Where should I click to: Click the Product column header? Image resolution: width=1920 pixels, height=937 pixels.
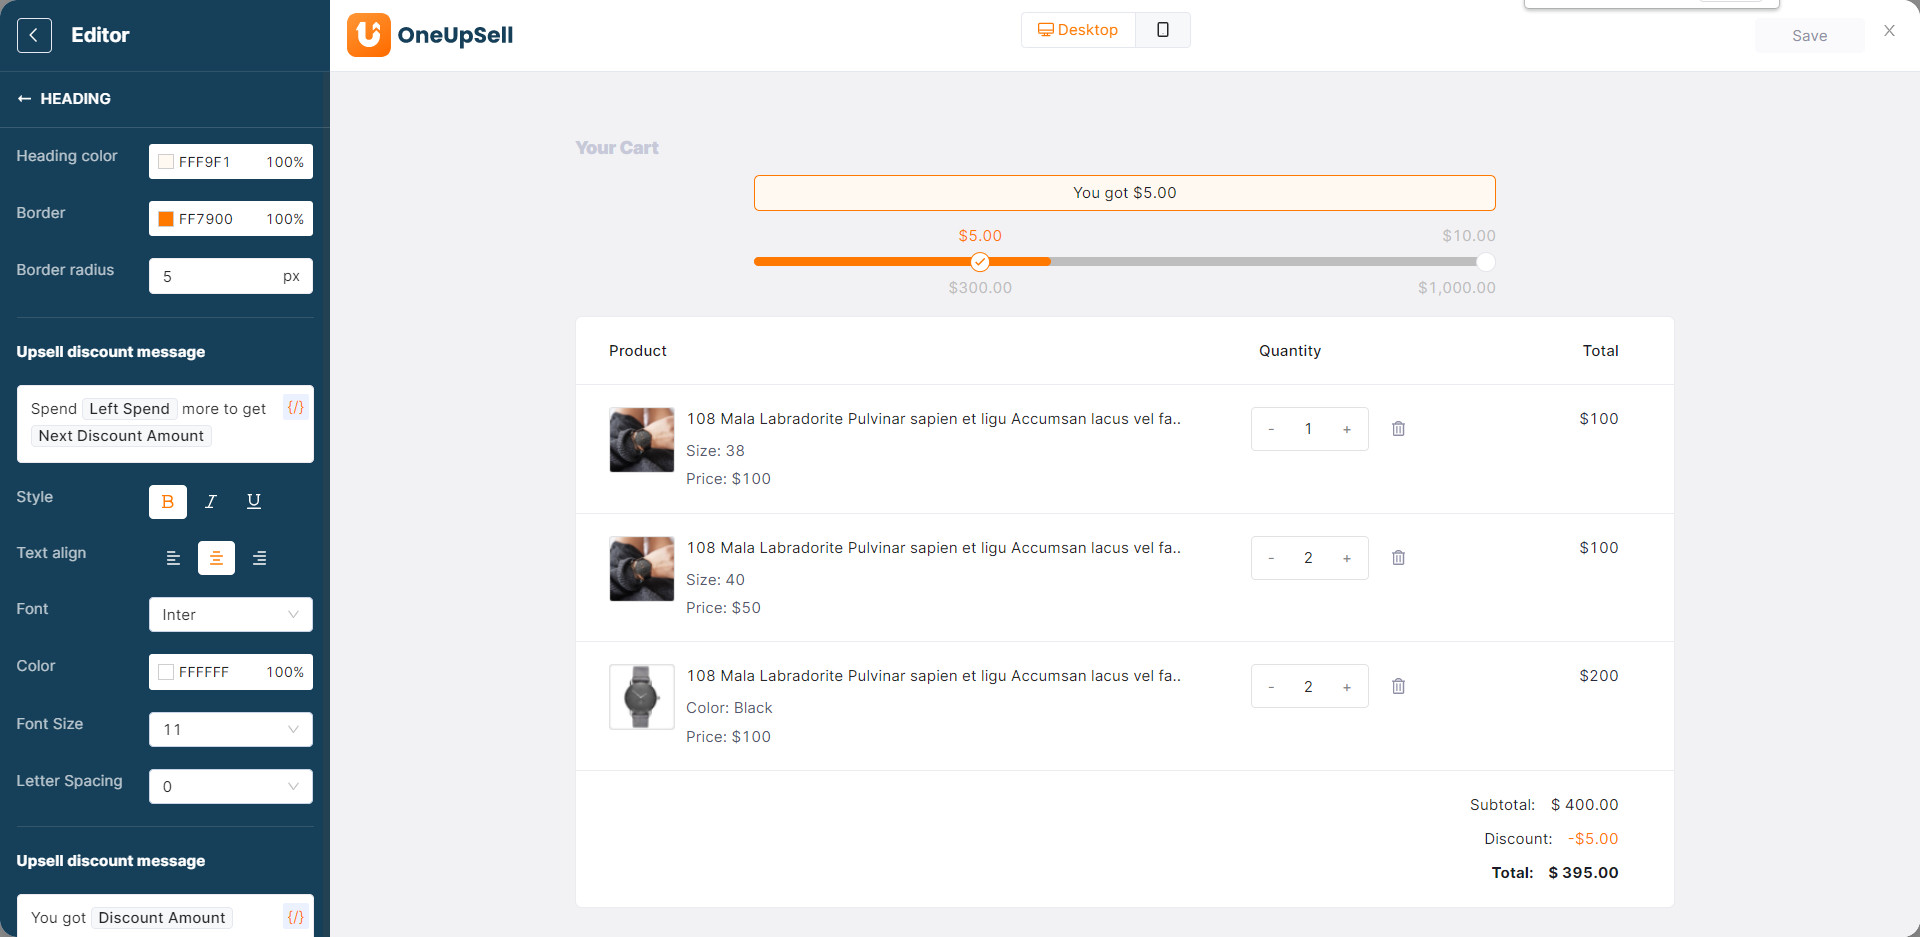pos(638,351)
